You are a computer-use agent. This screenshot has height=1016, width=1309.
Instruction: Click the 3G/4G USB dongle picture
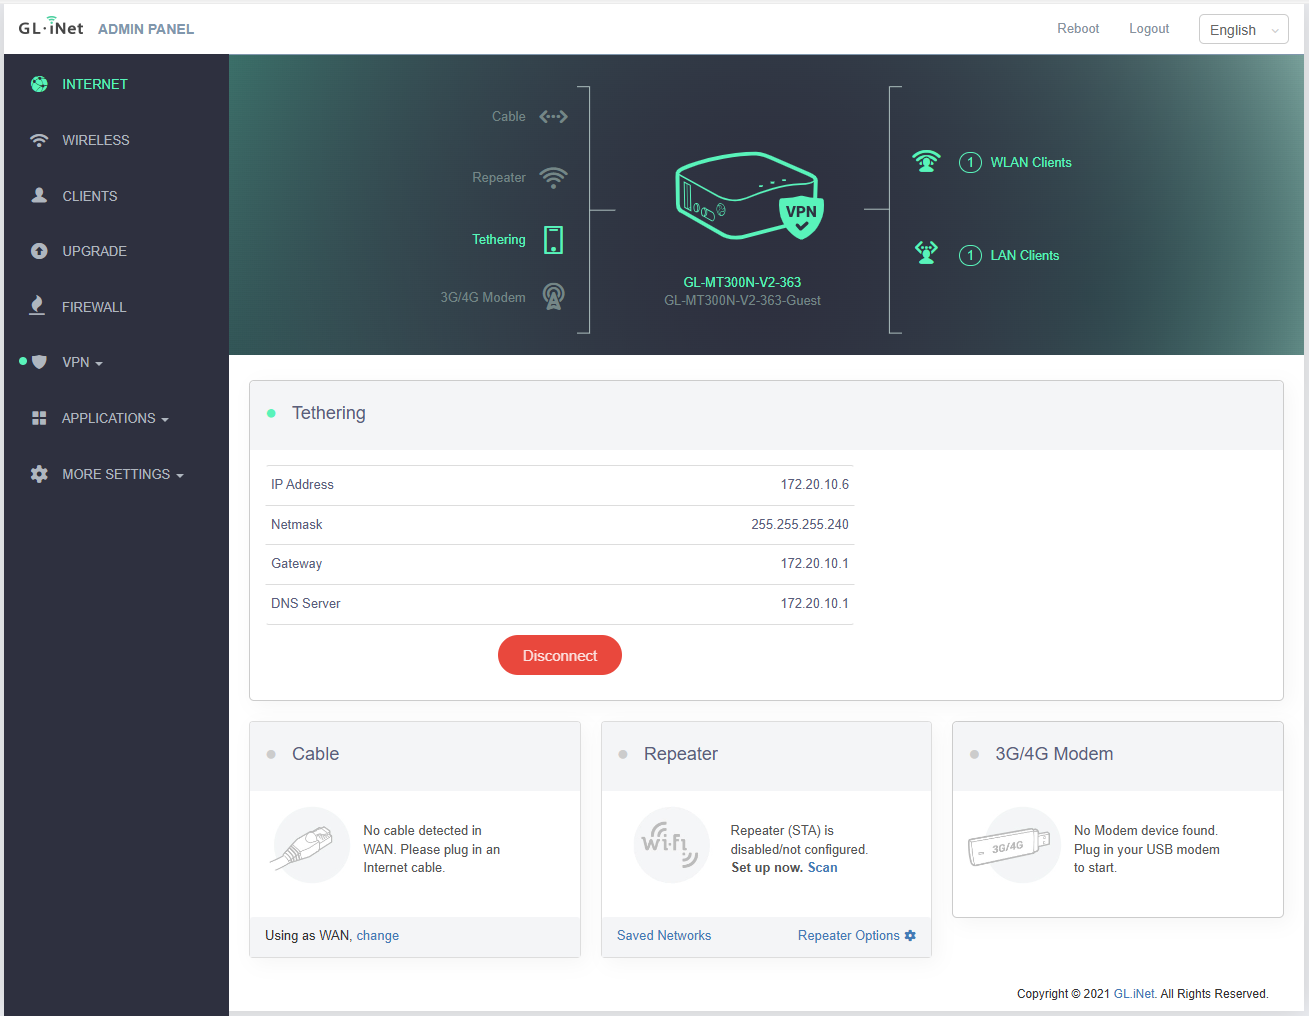click(1011, 845)
